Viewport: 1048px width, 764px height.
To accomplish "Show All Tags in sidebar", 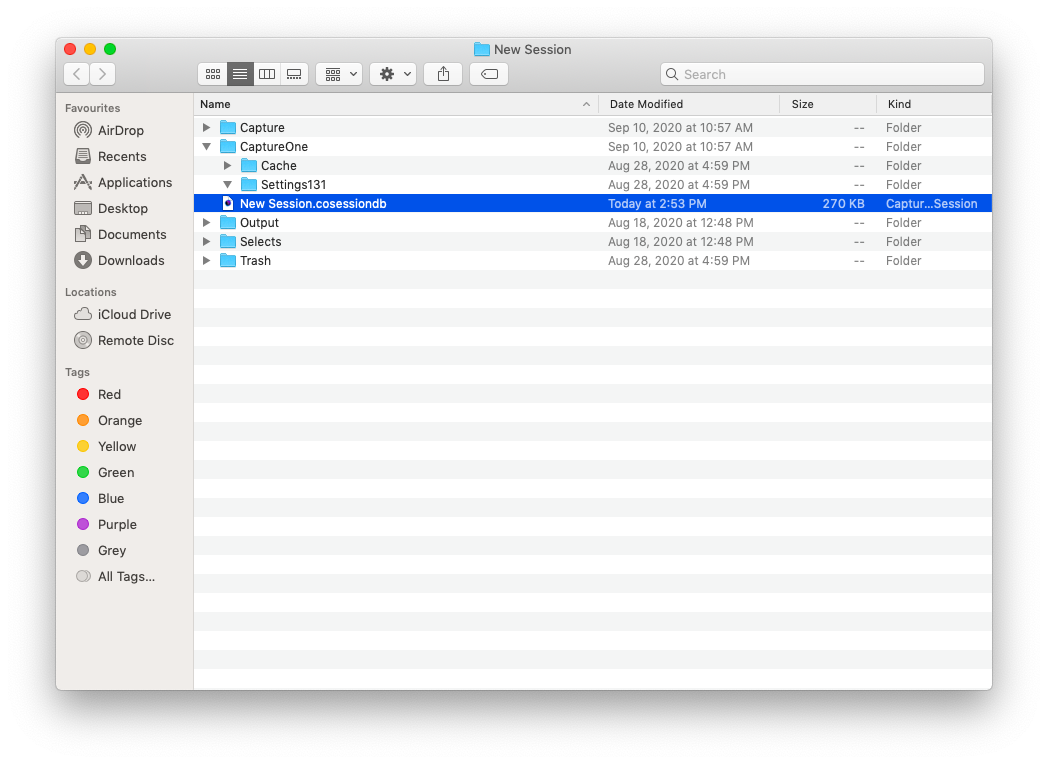I will (116, 577).
